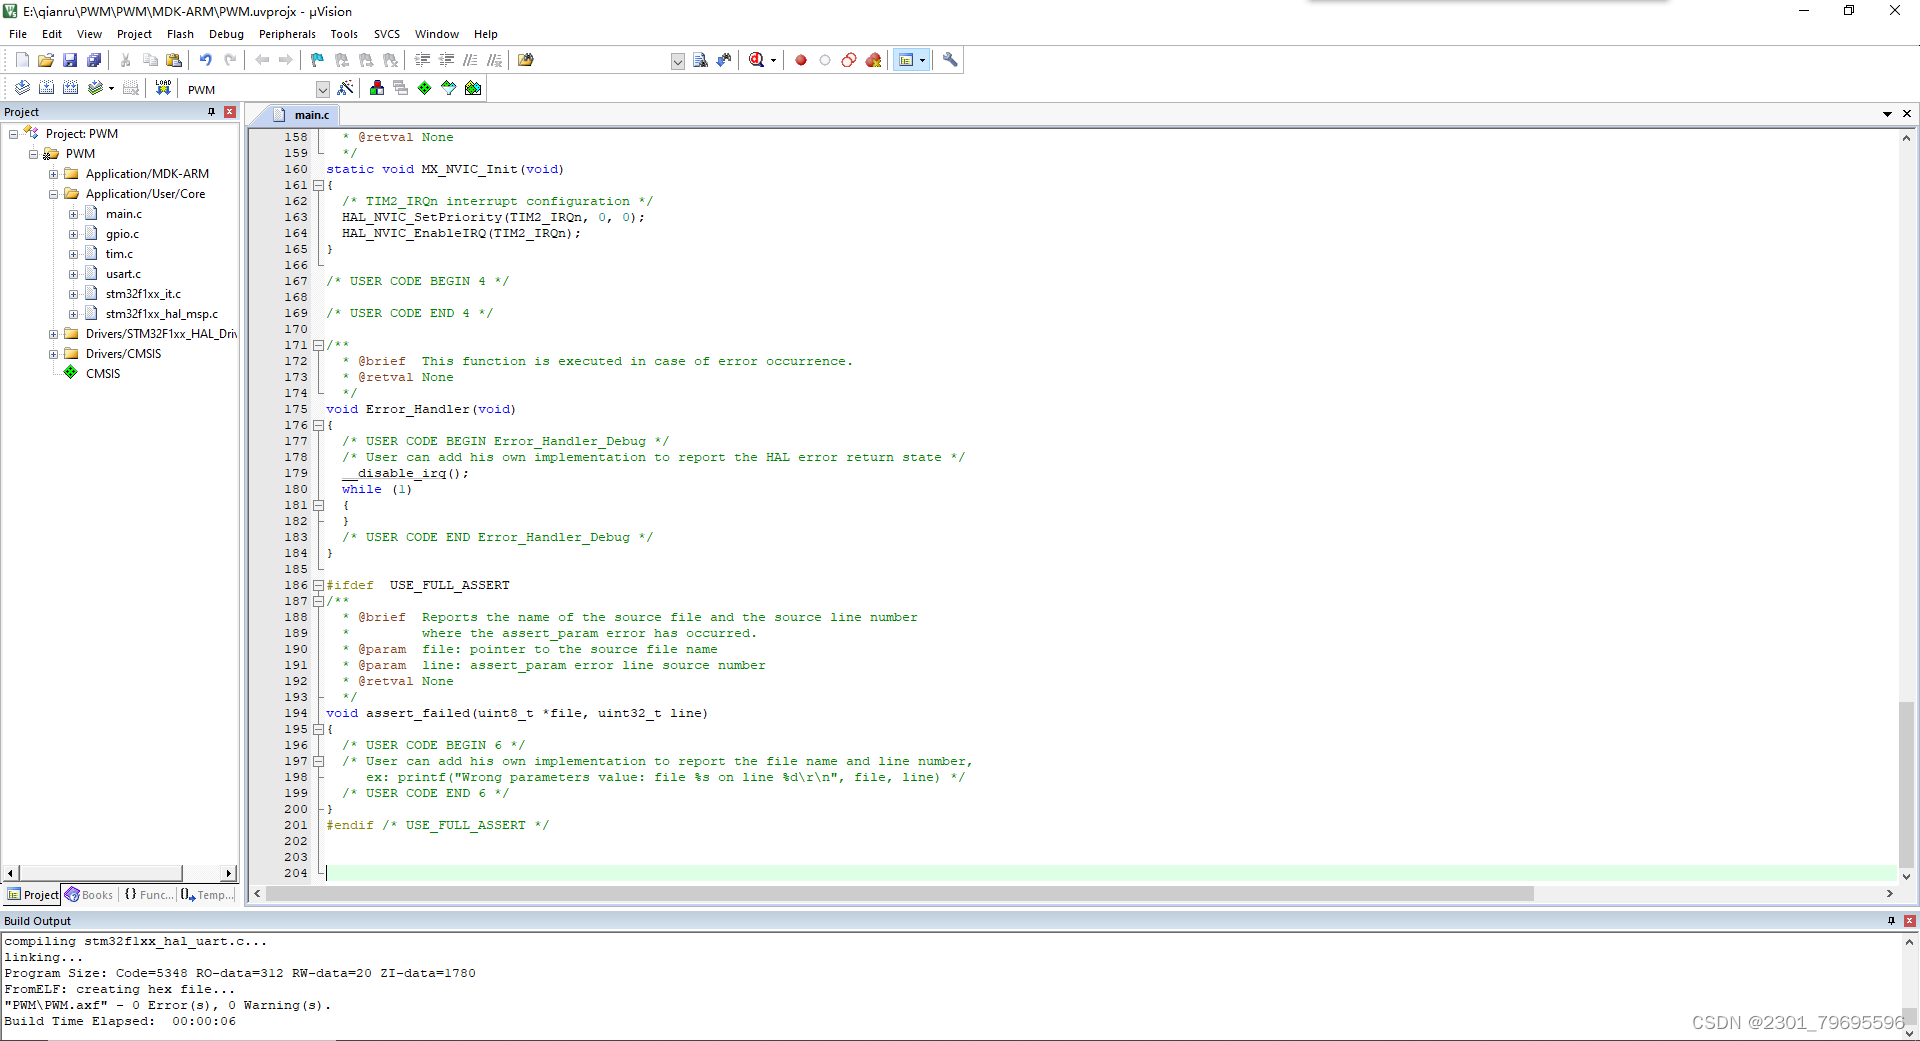Open batch build dropdown arrow
1920x1041 pixels.
pyautogui.click(x=111, y=88)
